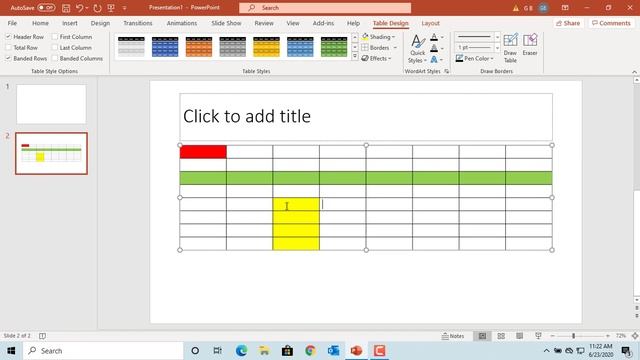The height and width of the screenshot is (360, 640).
Task: Switch to Normal view
Action: 482,336
